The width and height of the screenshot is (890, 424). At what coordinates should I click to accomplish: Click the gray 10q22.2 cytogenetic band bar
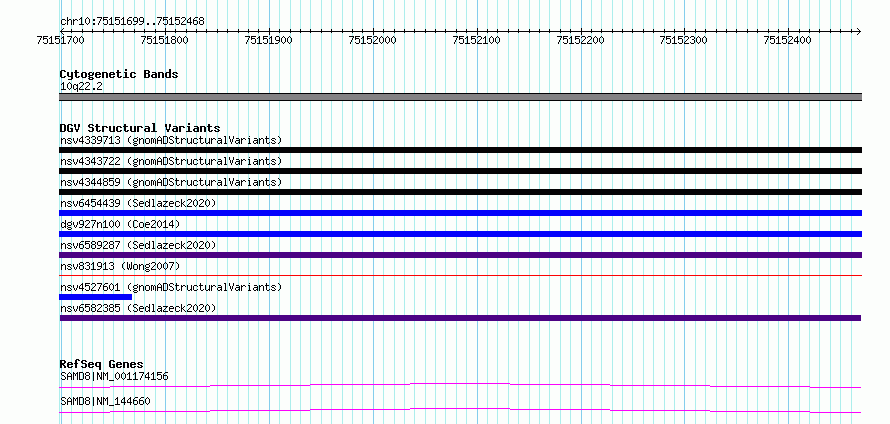coord(460,97)
